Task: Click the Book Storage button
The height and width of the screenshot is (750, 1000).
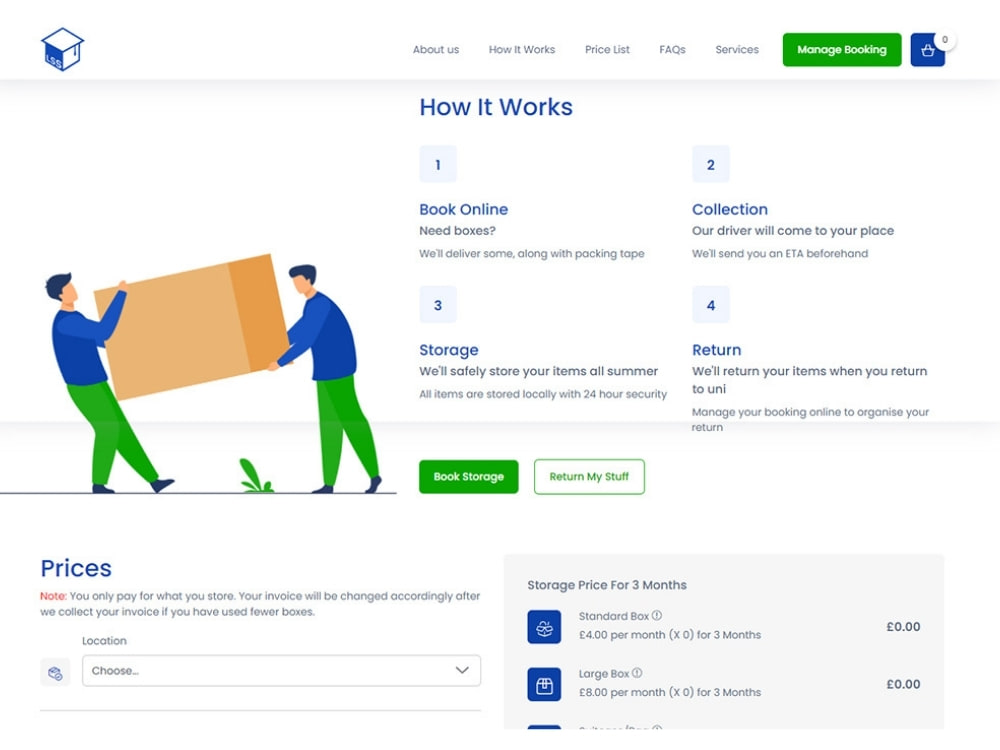Action: [x=469, y=476]
